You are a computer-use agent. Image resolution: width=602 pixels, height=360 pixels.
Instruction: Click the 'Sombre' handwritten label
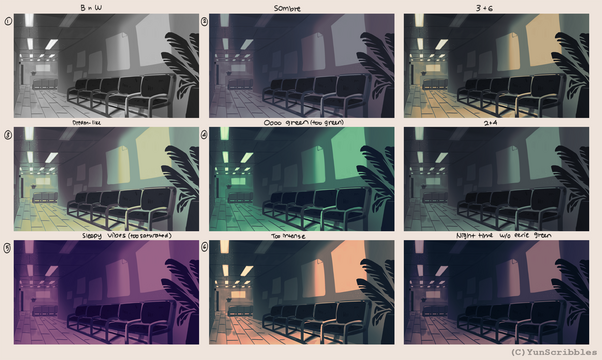pos(287,8)
